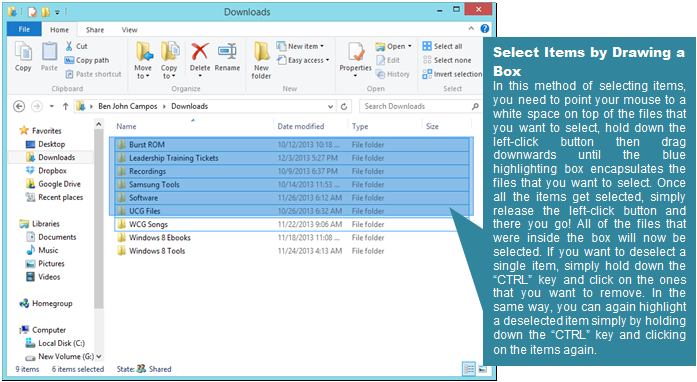
Task: Switch to the Share tab
Action: pyautogui.click(x=95, y=30)
